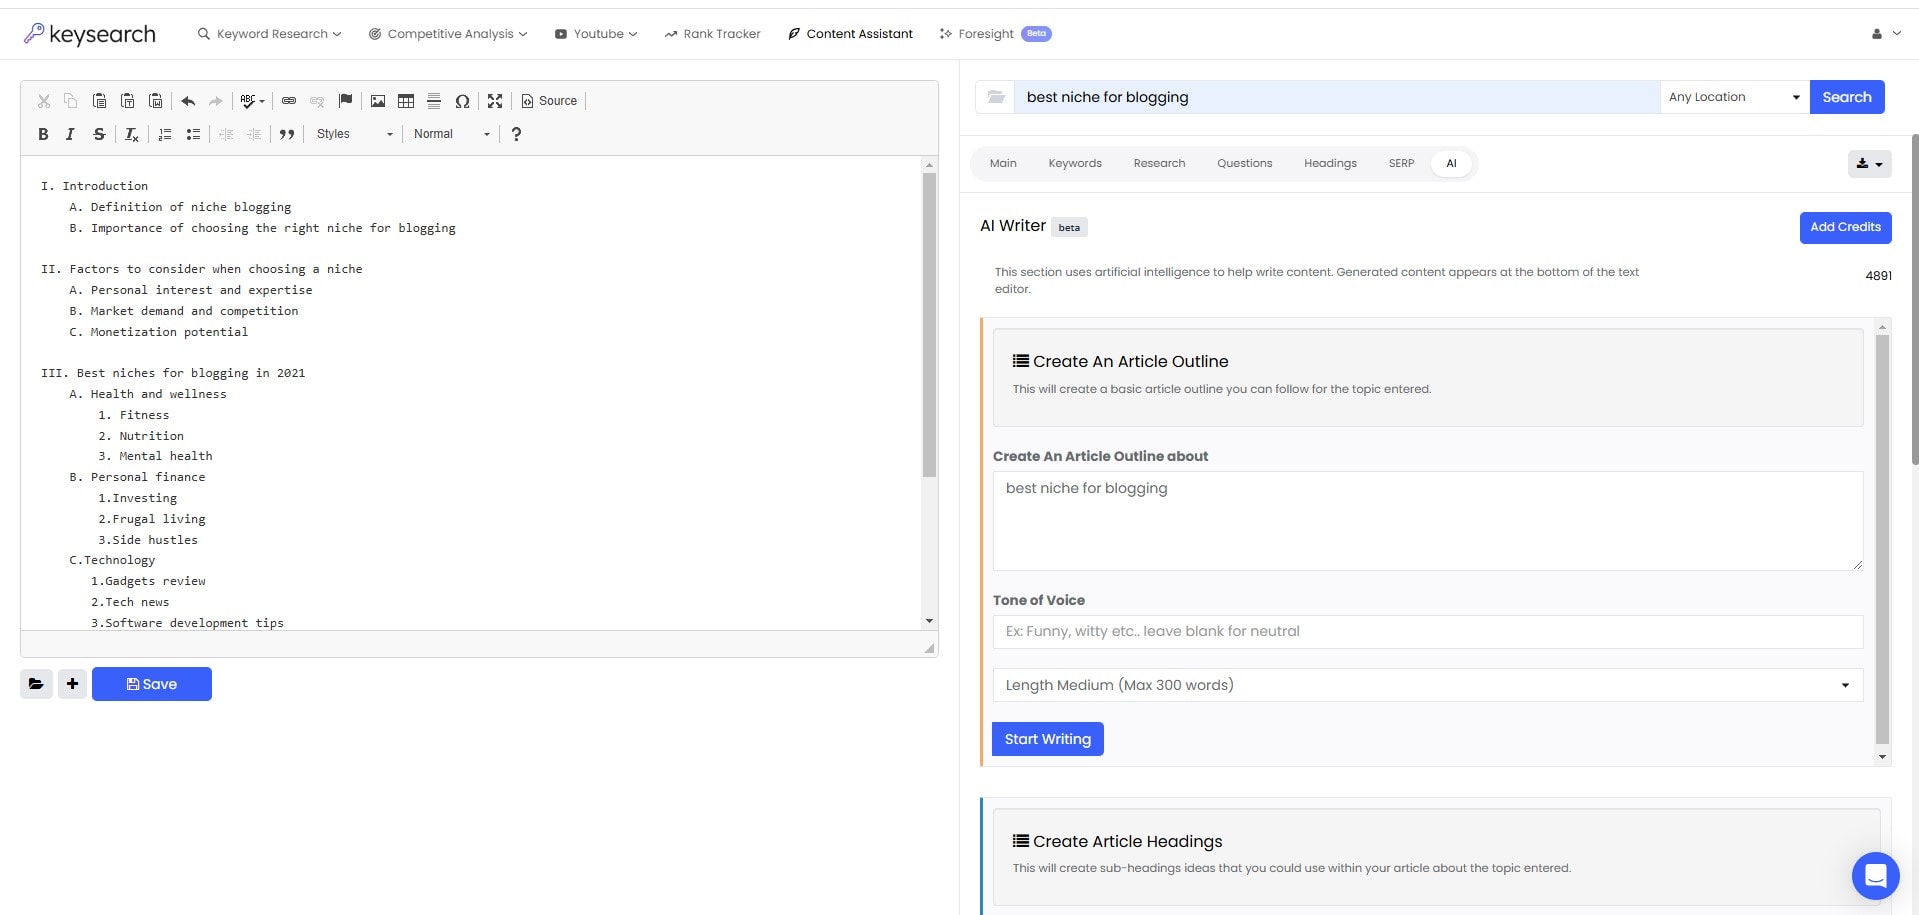This screenshot has height=915, width=1919.
Task: Insert an image using the editor toolbar
Action: coord(377,100)
